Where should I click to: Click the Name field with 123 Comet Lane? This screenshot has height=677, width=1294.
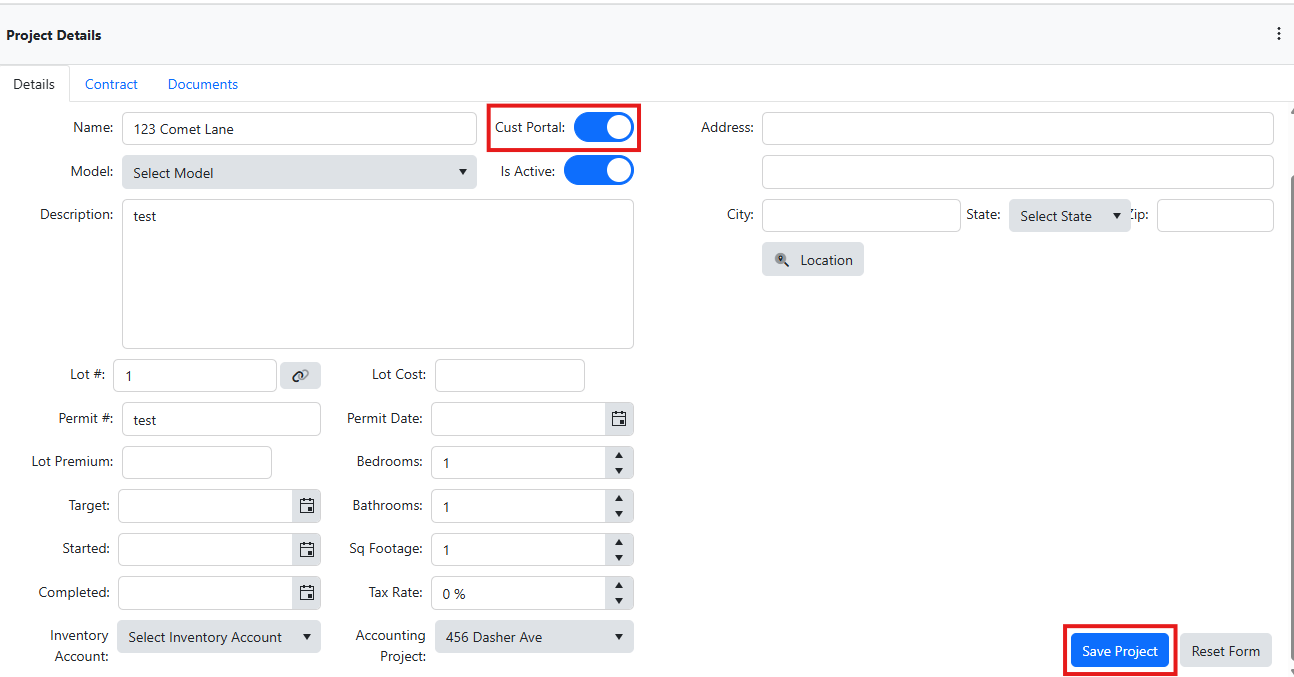coord(299,128)
